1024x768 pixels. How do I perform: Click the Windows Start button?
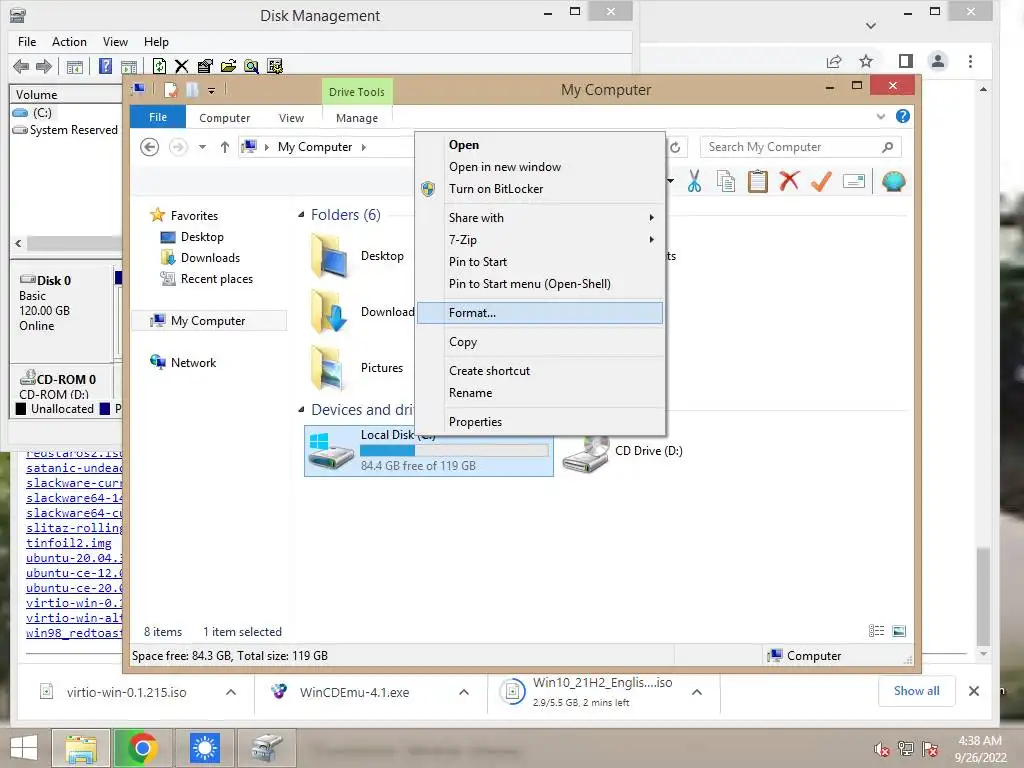pos(24,748)
